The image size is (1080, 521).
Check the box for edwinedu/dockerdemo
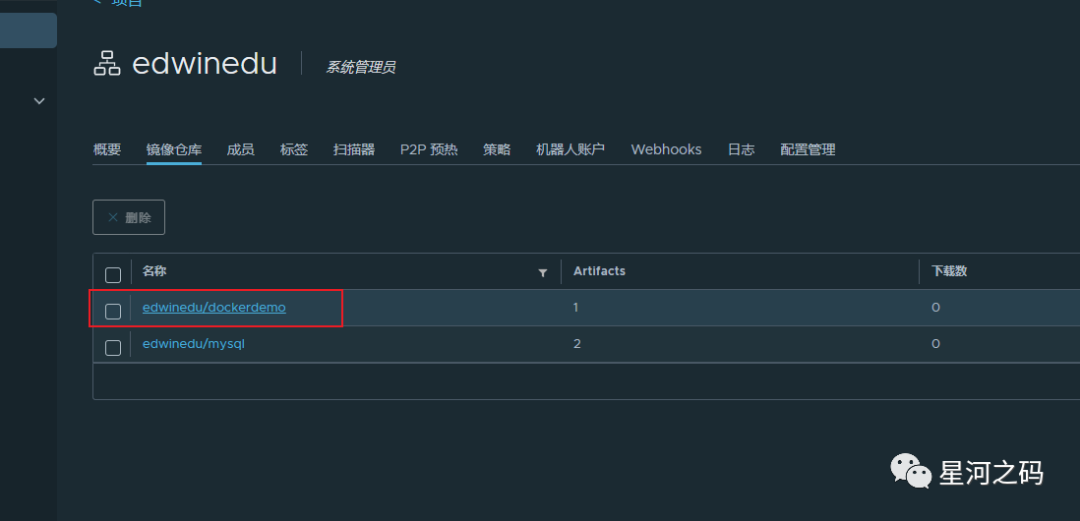tap(113, 311)
